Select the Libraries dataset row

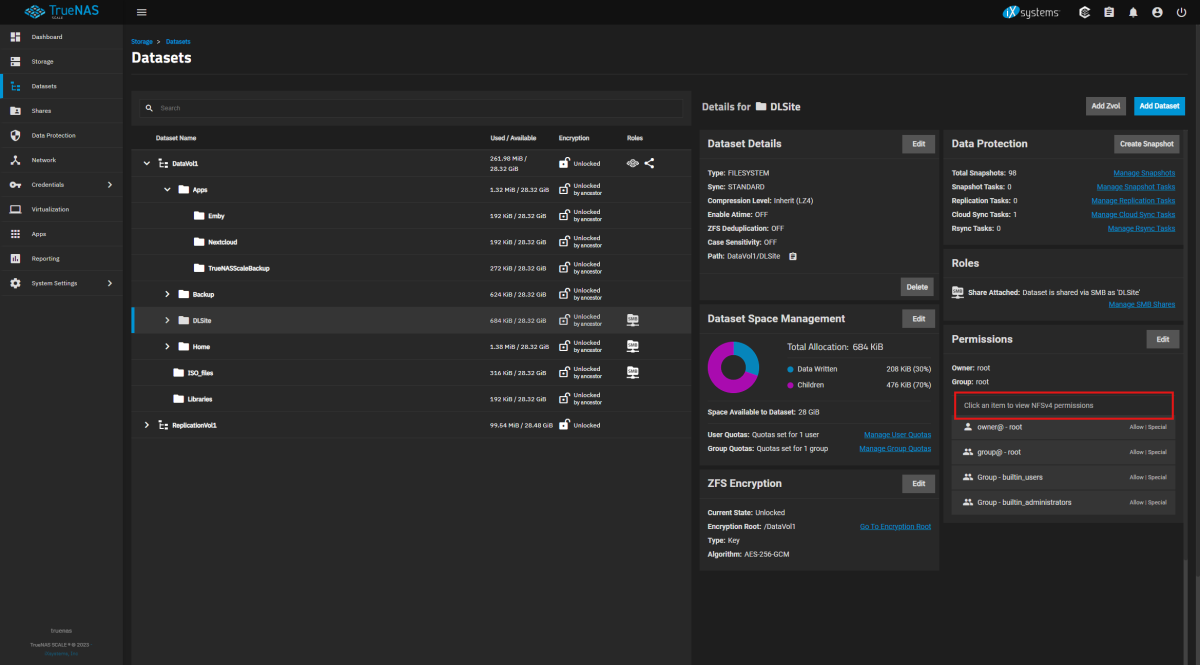tap(411, 399)
